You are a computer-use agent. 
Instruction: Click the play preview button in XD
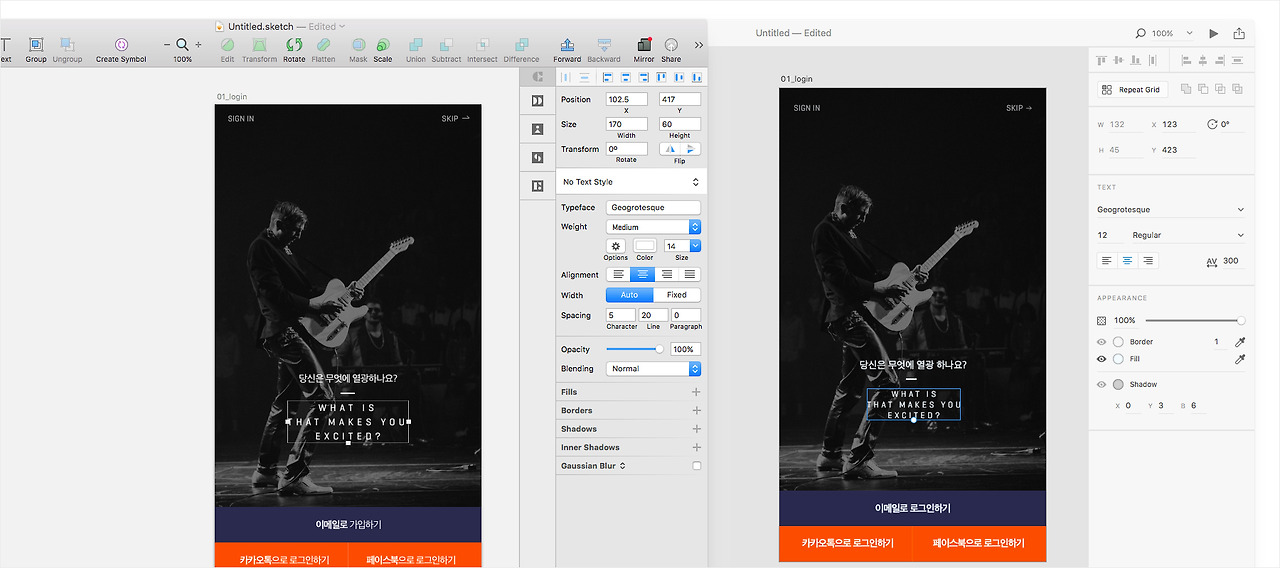tap(1213, 33)
